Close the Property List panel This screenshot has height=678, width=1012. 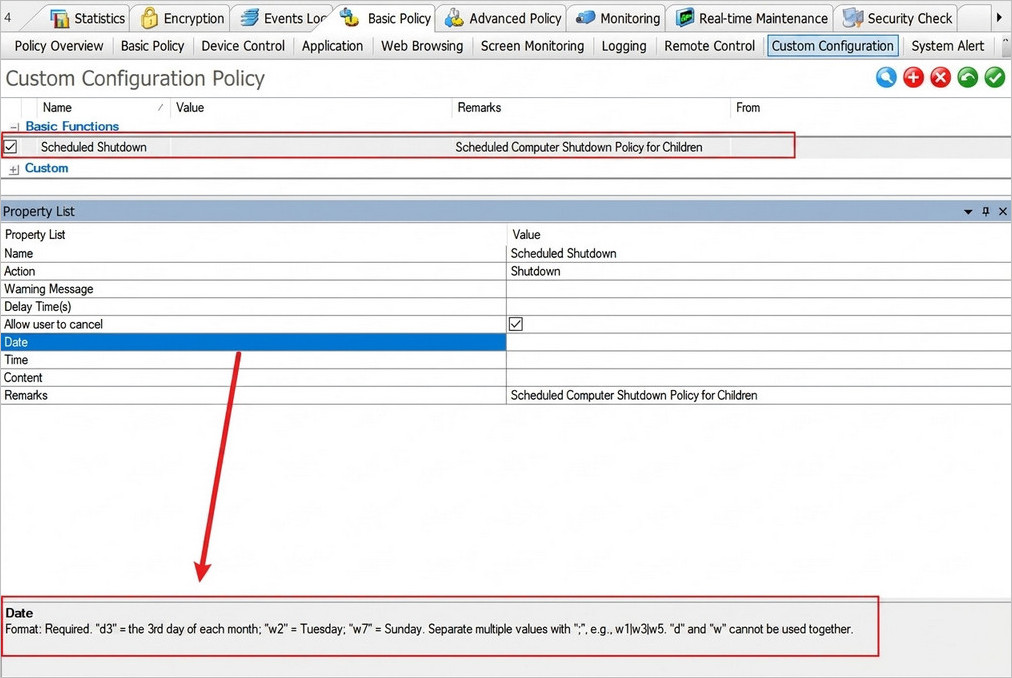point(1002,211)
